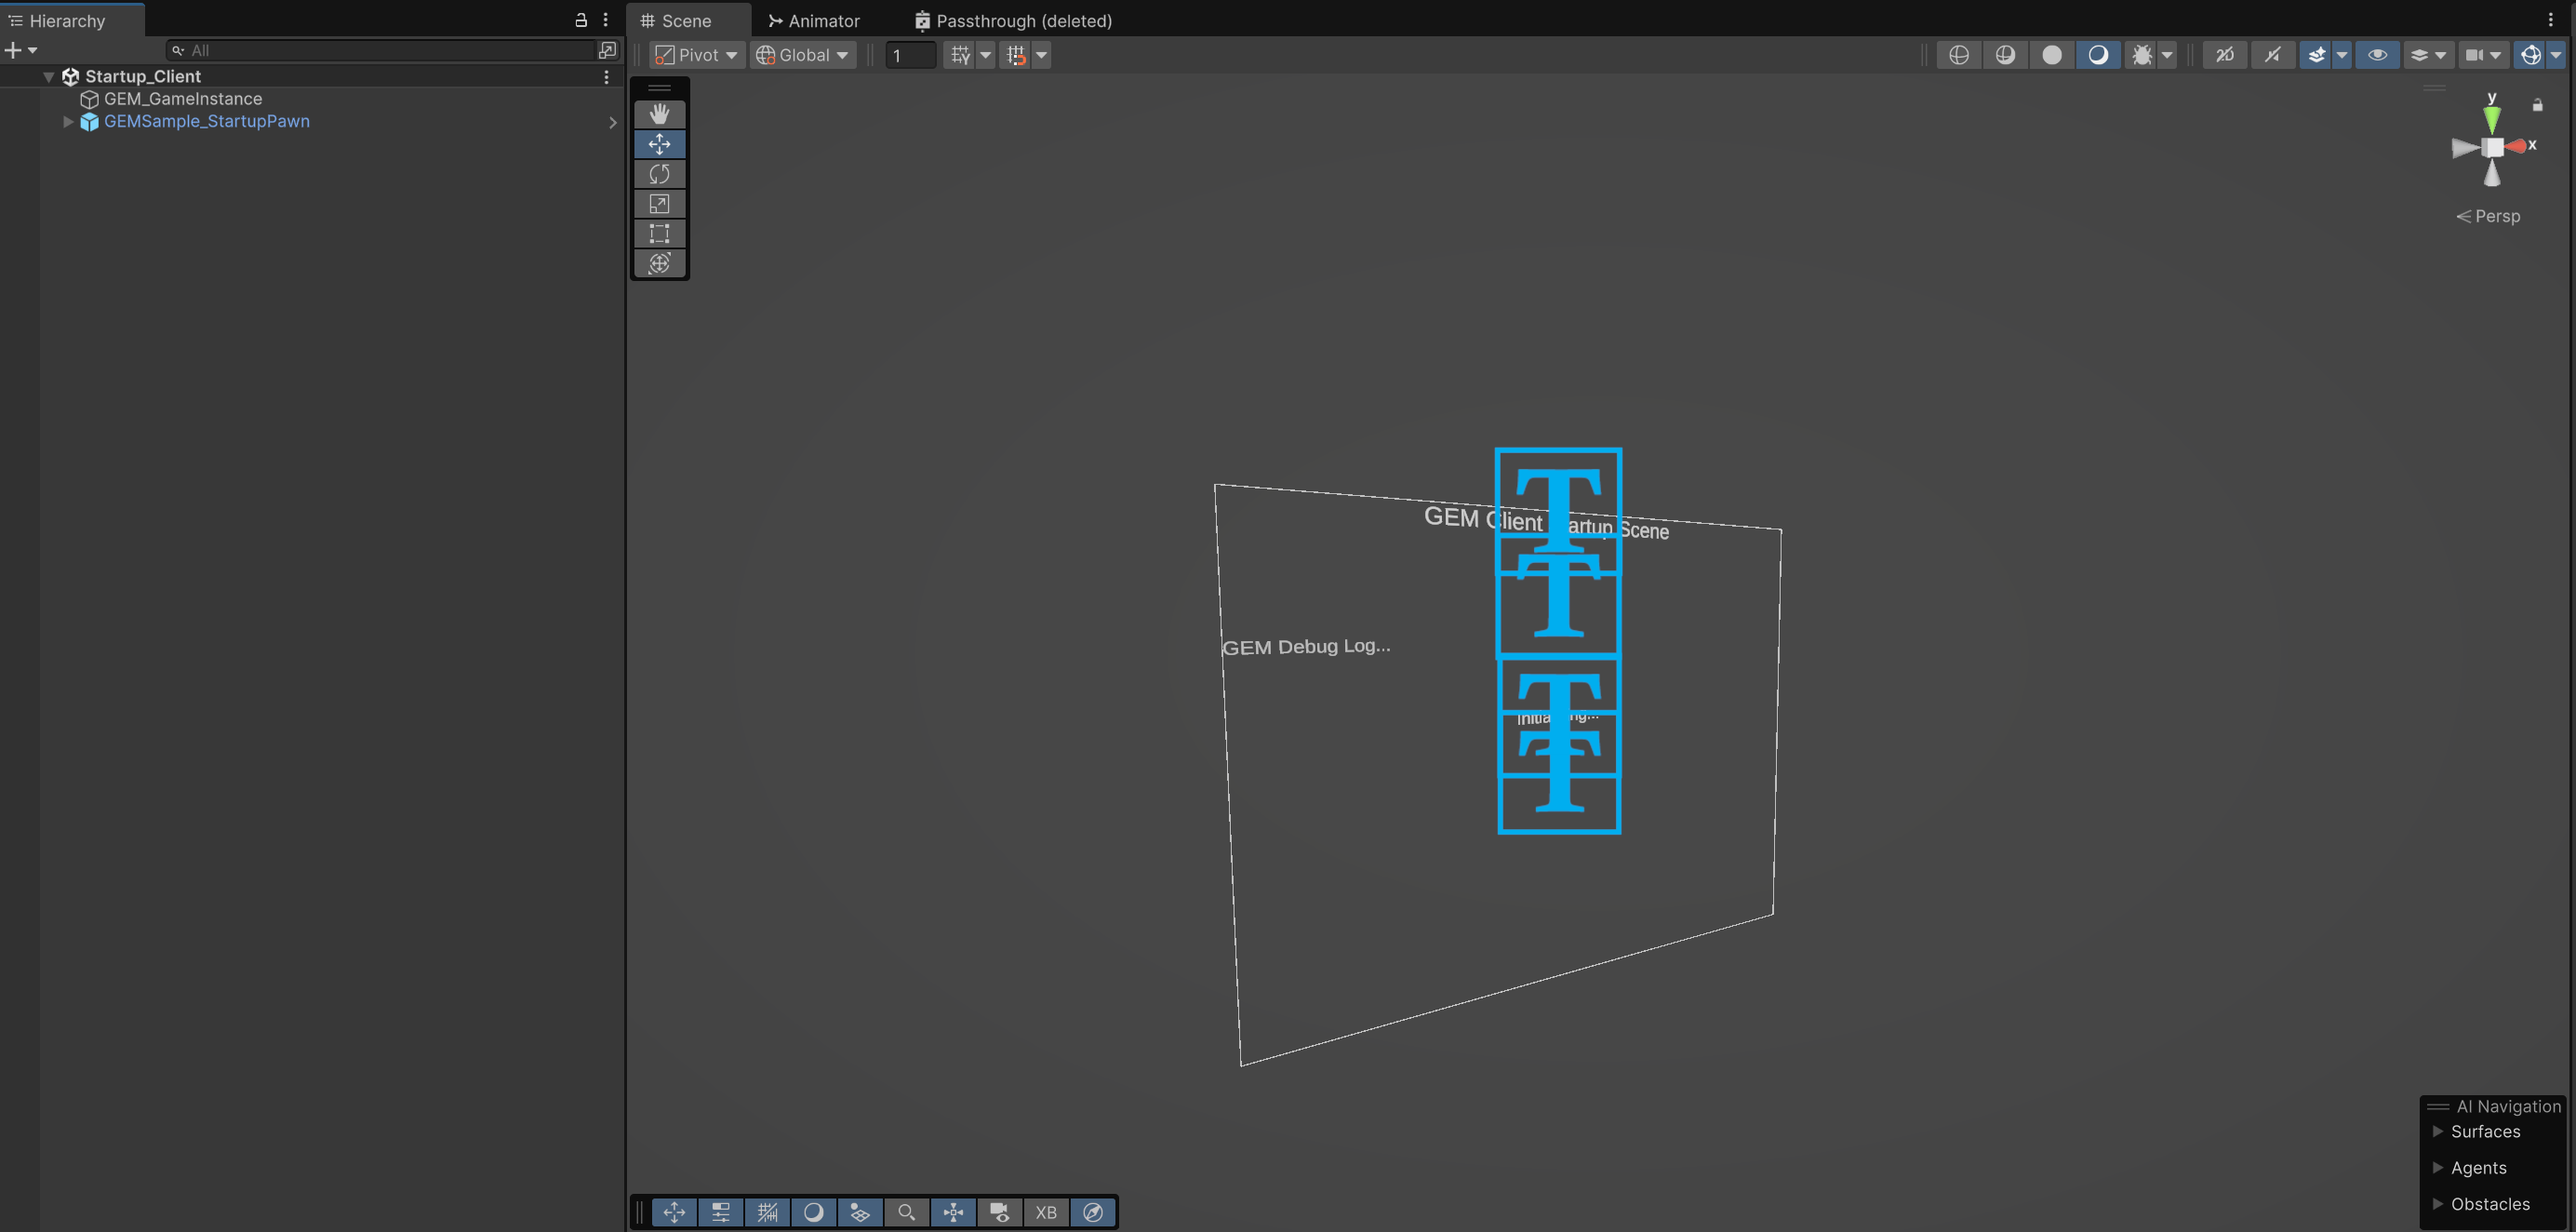Viewport: 2576px width, 1232px height.
Task: Expand GEMSample_StartupPawn in hierarchy
Action: [68, 122]
